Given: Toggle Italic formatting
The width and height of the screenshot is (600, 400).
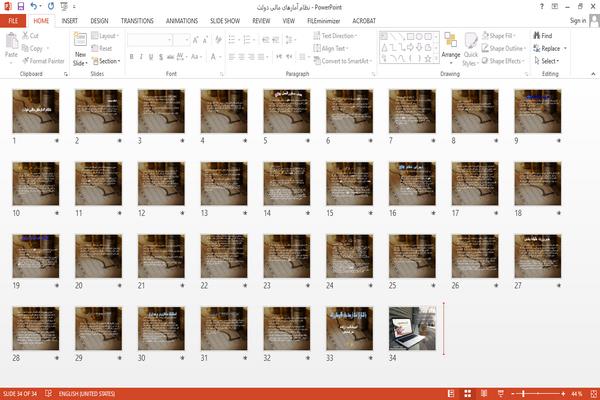Looking at the screenshot, I should click(141, 57).
